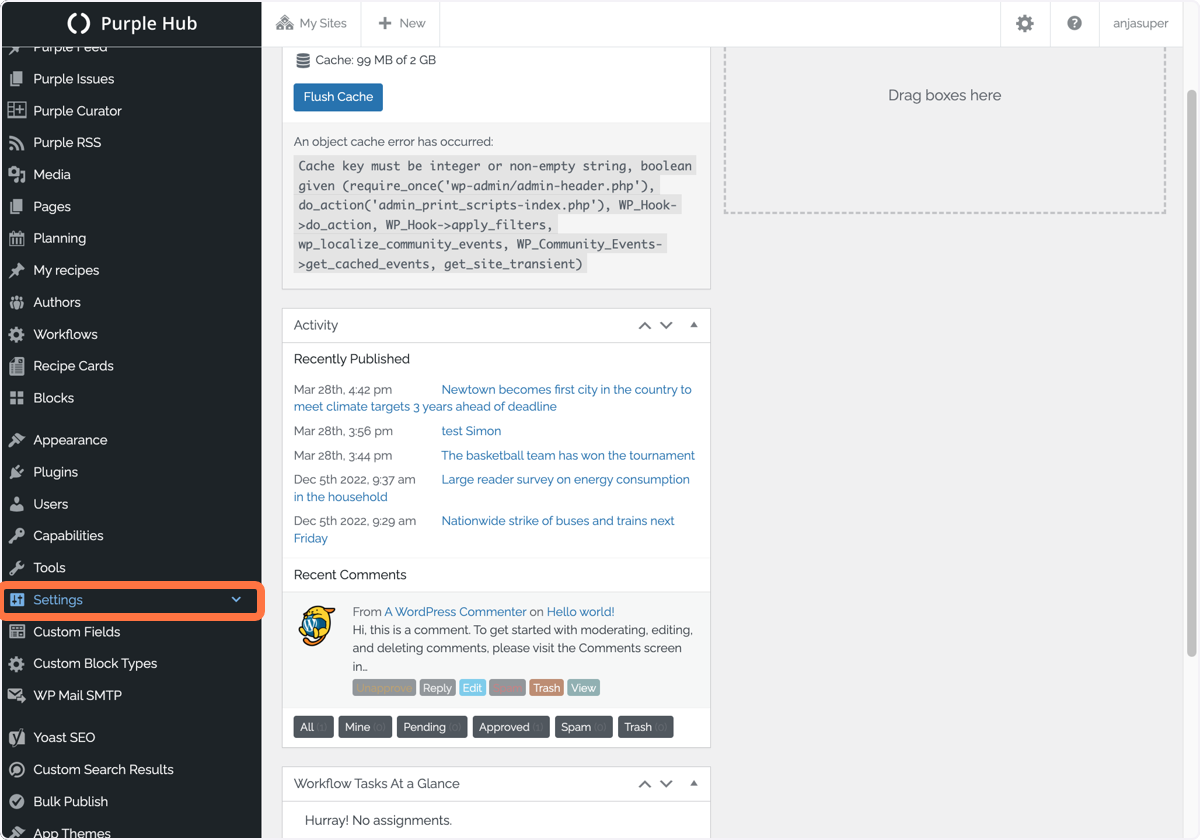Image resolution: width=1200 pixels, height=840 pixels.
Task: Click the Unapprove comment button
Action: tap(384, 688)
